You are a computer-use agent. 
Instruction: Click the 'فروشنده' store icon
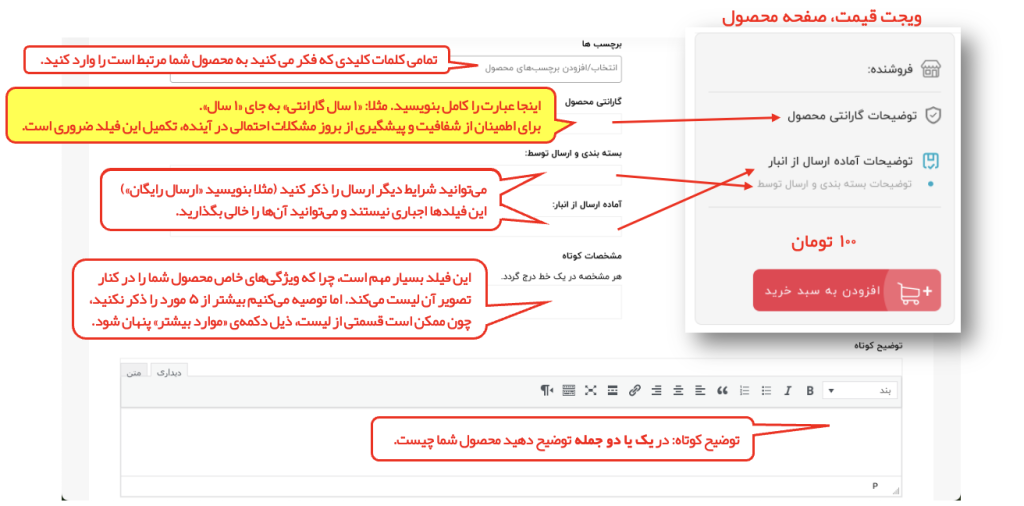click(930, 69)
